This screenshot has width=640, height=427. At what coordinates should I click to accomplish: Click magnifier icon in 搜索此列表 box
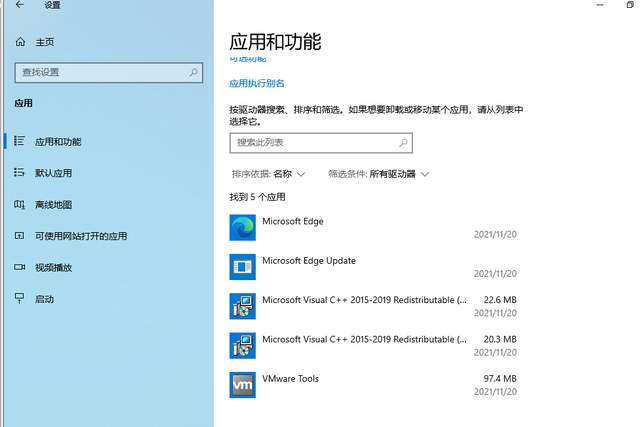[x=403, y=142]
